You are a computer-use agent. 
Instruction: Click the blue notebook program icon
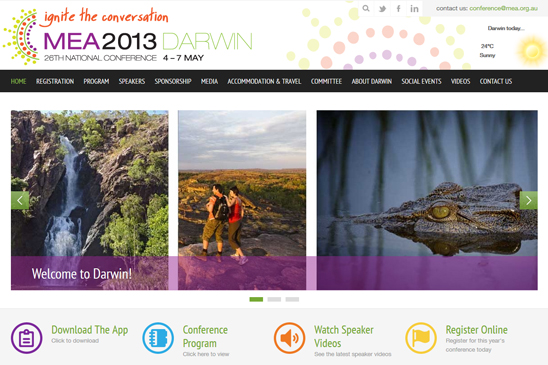pos(158,338)
